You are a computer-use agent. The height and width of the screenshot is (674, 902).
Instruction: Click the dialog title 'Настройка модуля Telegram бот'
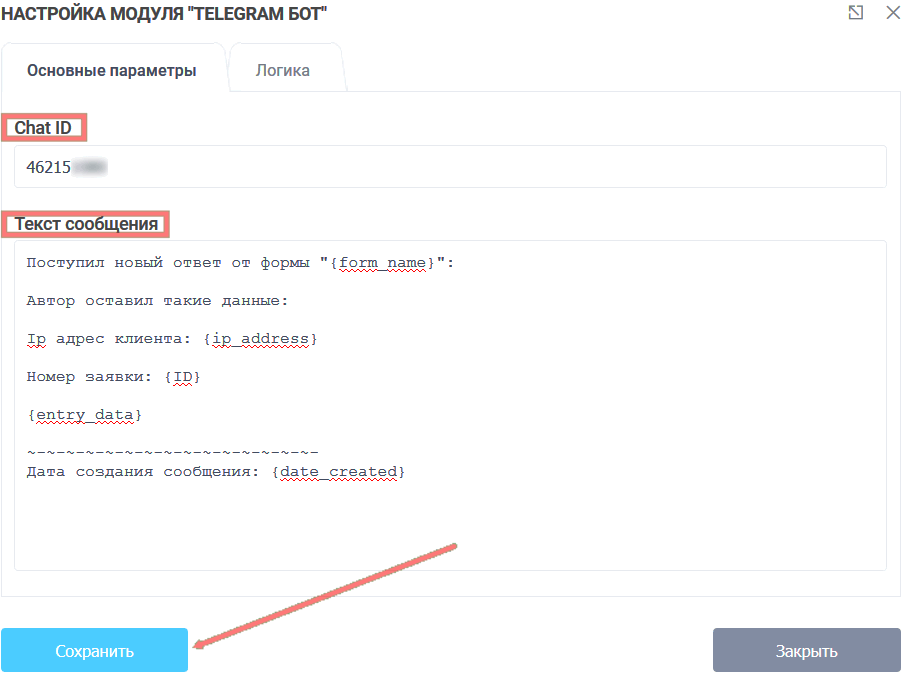point(164,13)
